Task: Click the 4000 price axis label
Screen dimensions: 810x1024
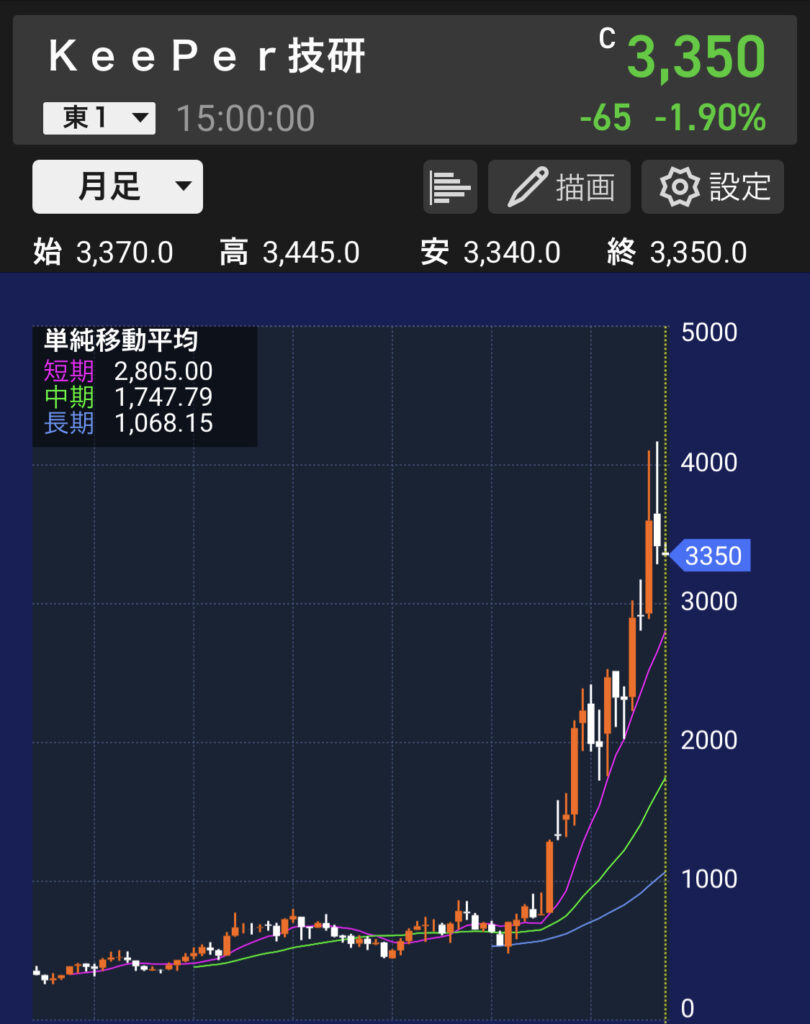Action: tap(709, 463)
